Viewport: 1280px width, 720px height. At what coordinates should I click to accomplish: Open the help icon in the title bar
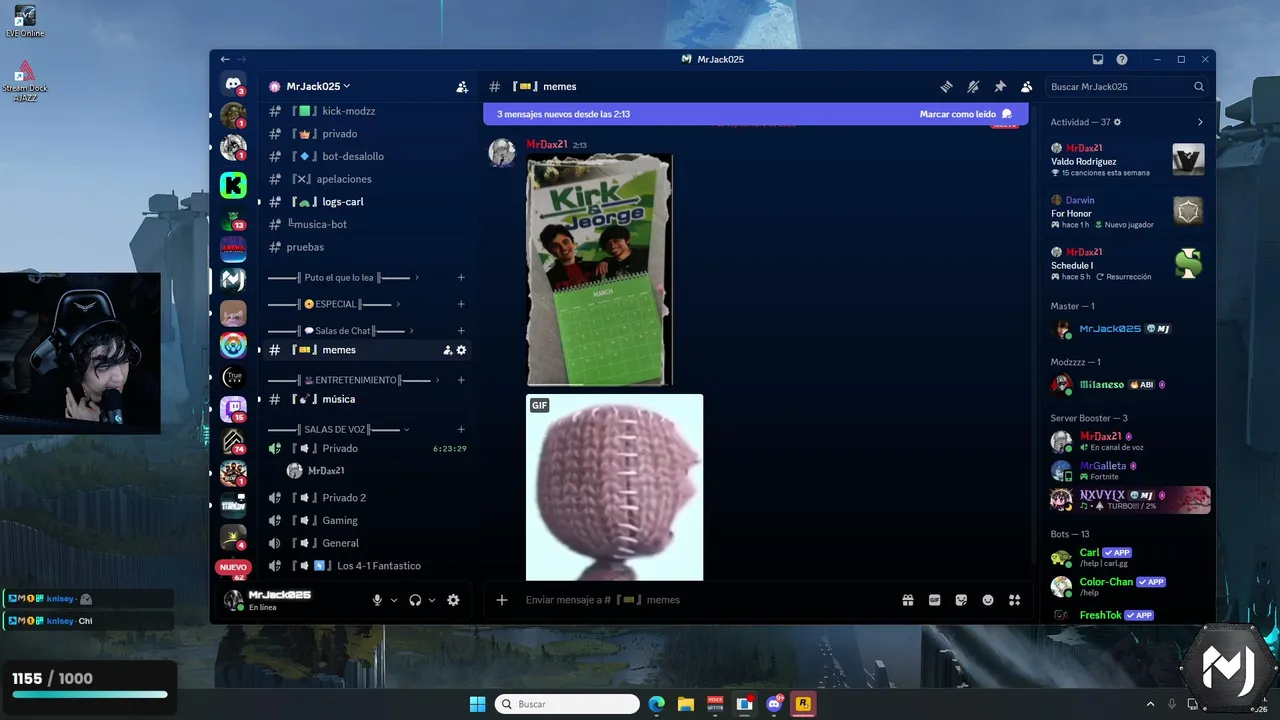click(1122, 59)
